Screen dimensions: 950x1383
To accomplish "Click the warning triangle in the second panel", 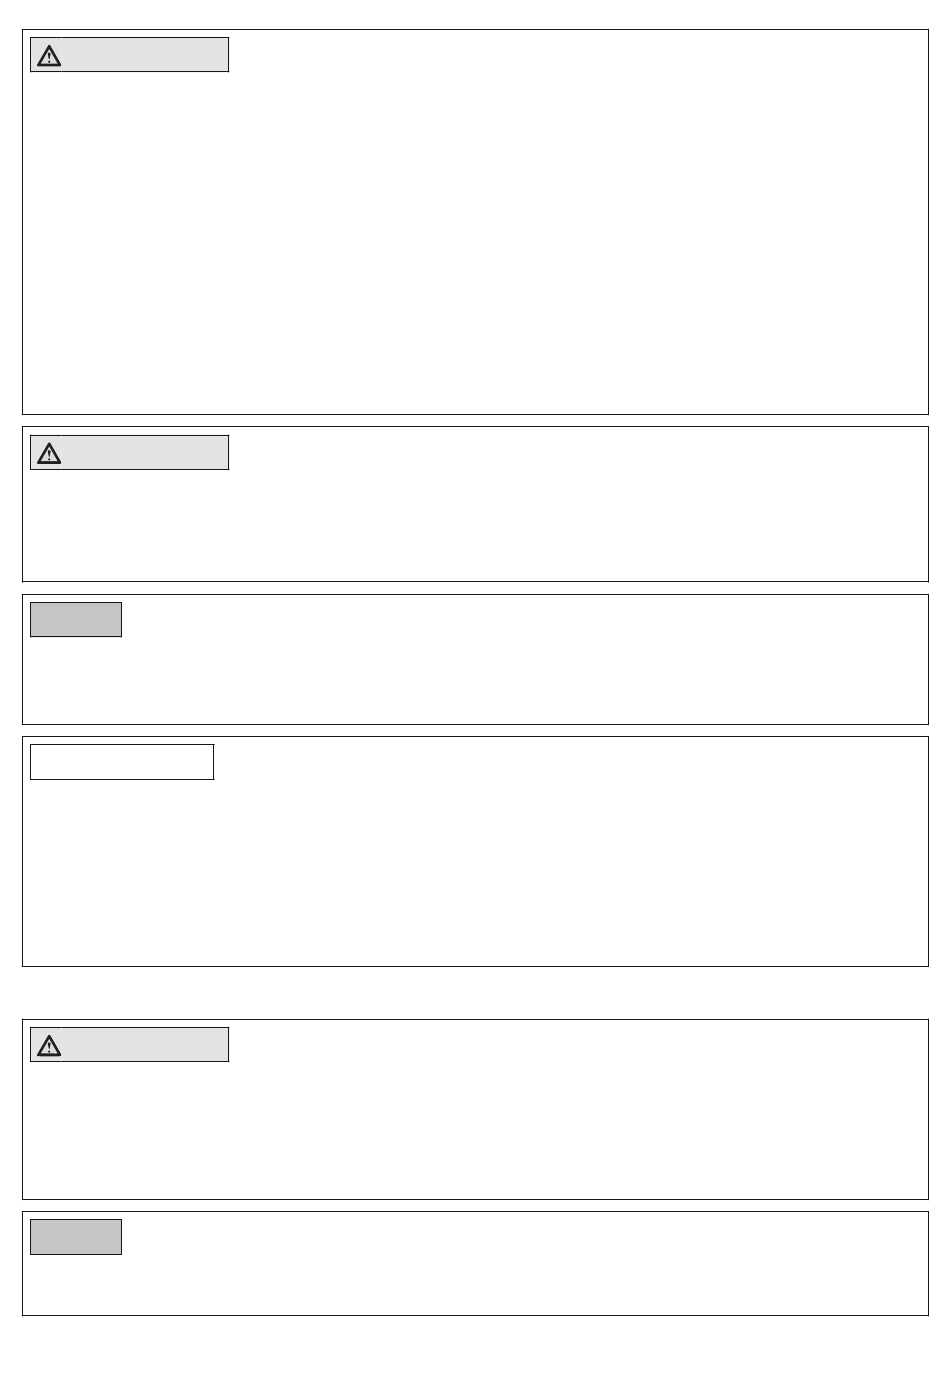I will pyautogui.click(x=49, y=454).
